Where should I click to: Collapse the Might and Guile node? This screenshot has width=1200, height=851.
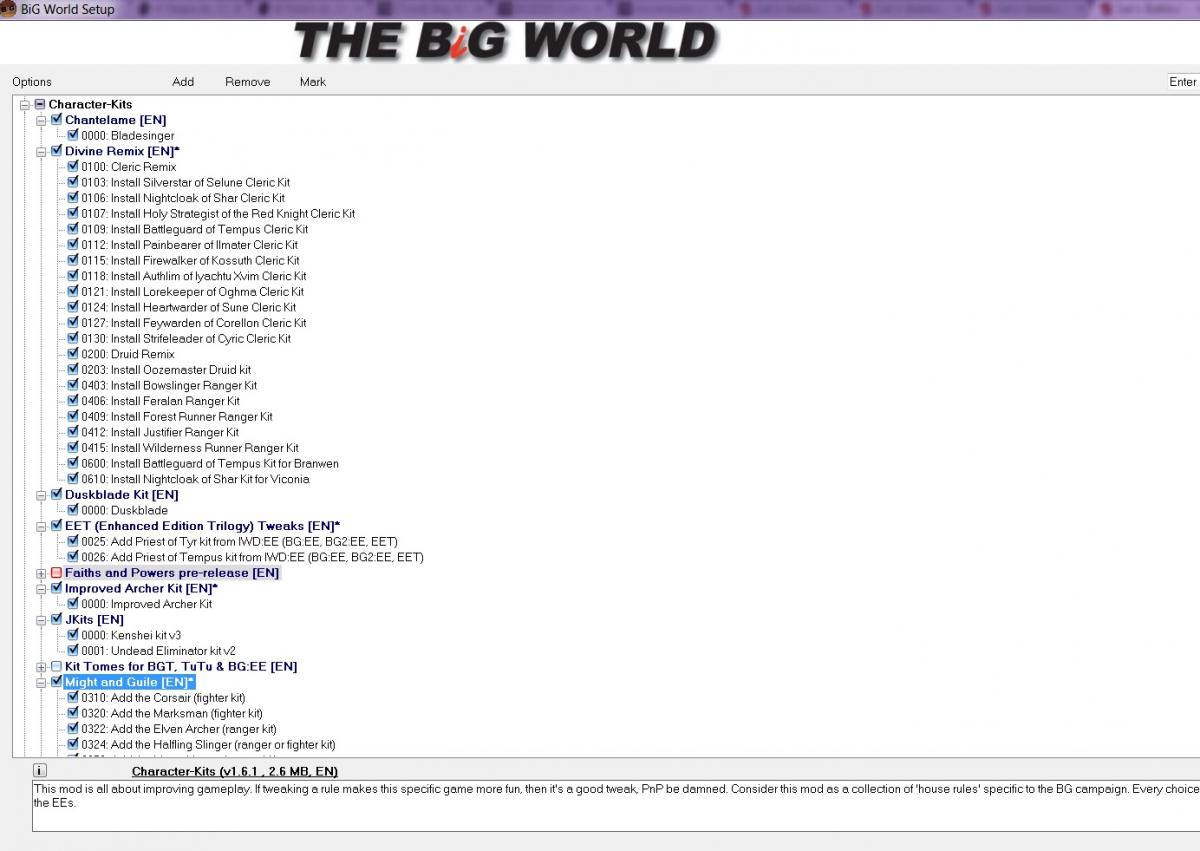coord(41,682)
